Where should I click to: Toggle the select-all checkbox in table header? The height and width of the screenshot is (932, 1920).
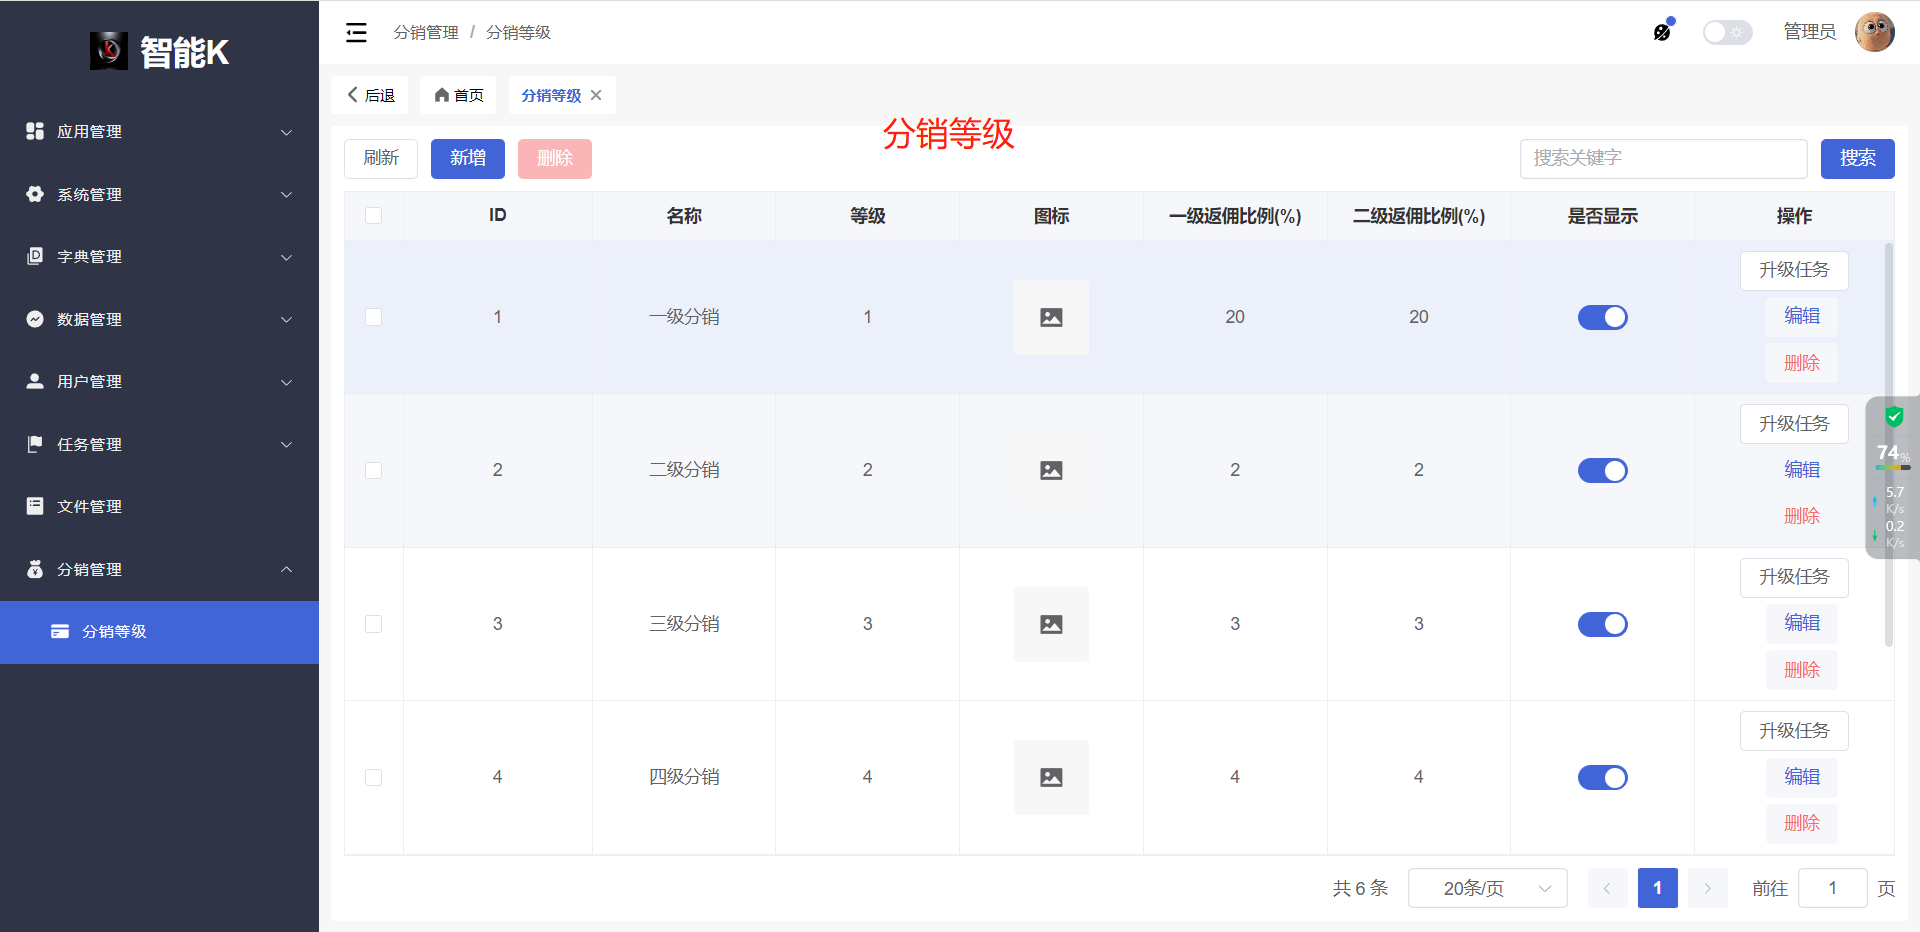click(373, 215)
